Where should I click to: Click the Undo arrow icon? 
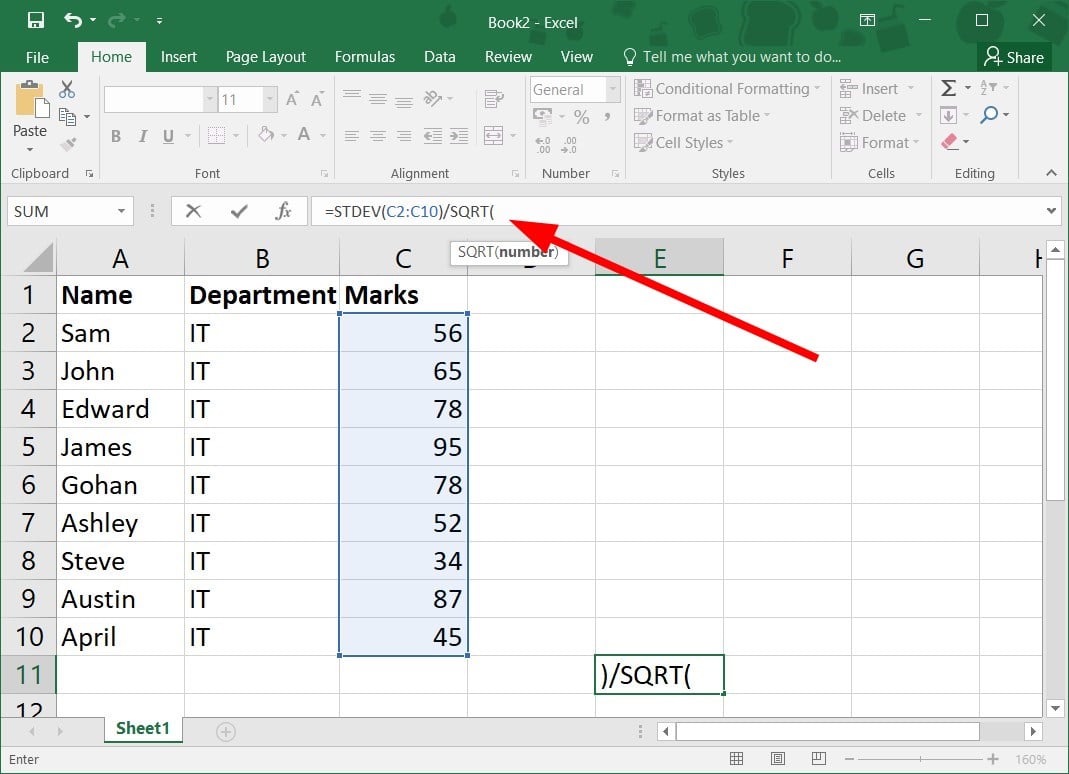click(73, 20)
